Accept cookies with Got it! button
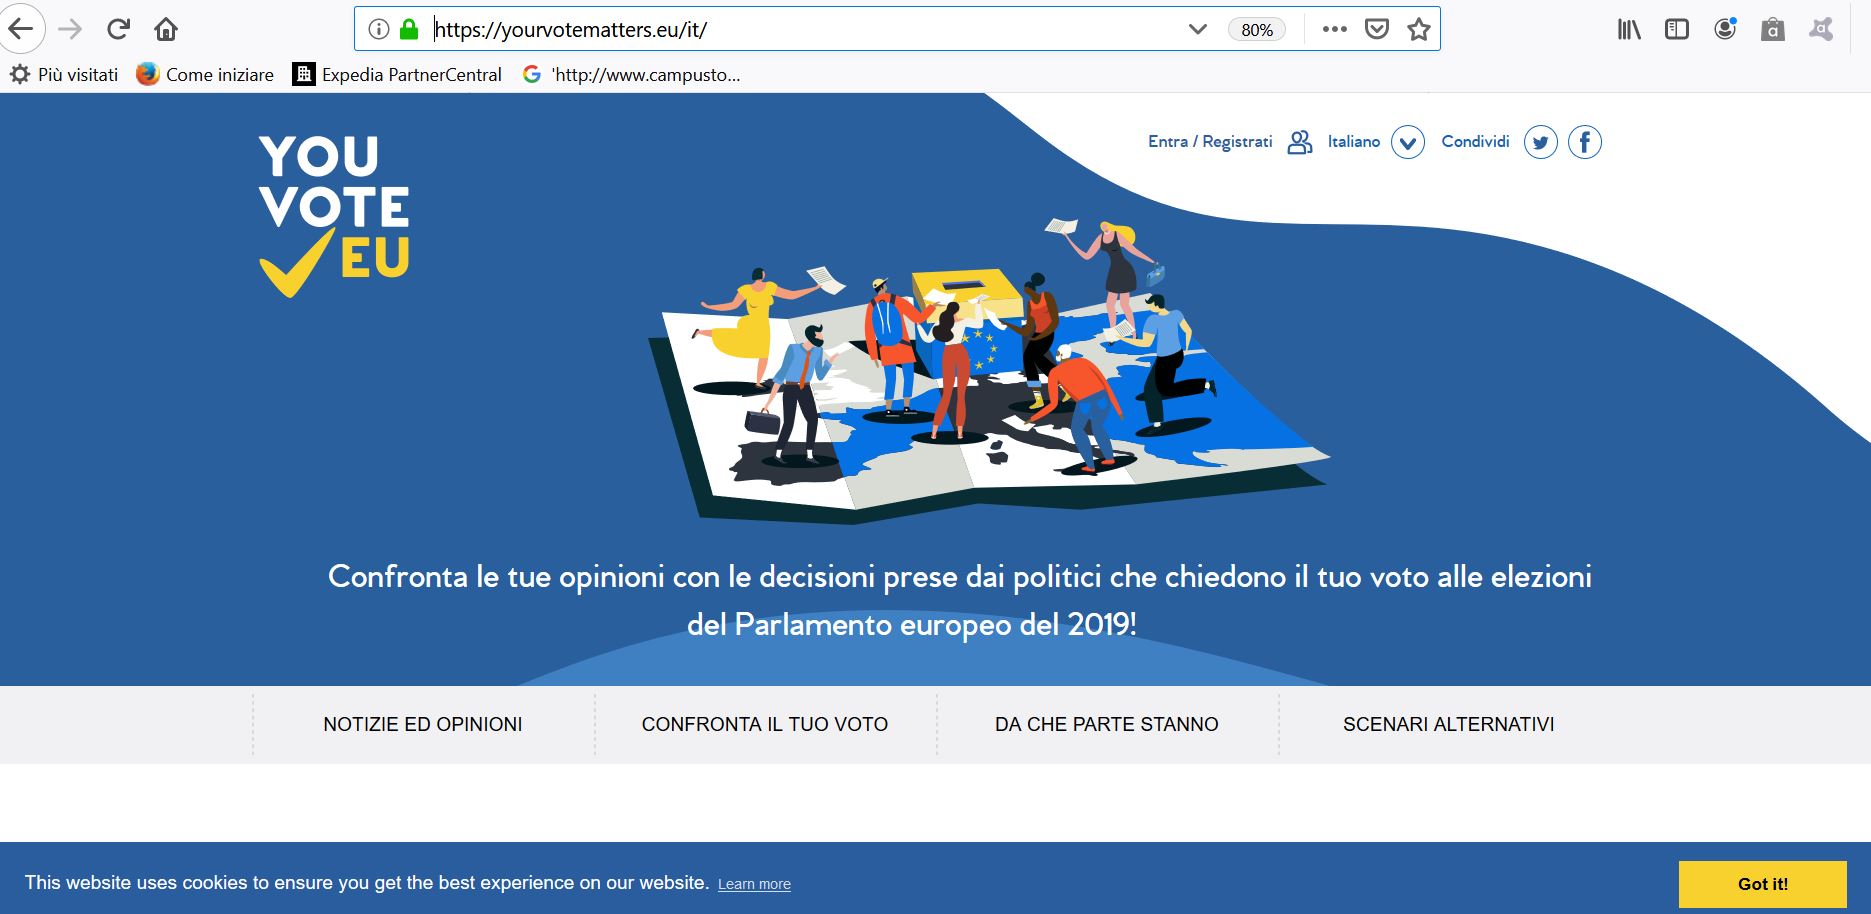This screenshot has width=1871, height=914. pos(1762,883)
